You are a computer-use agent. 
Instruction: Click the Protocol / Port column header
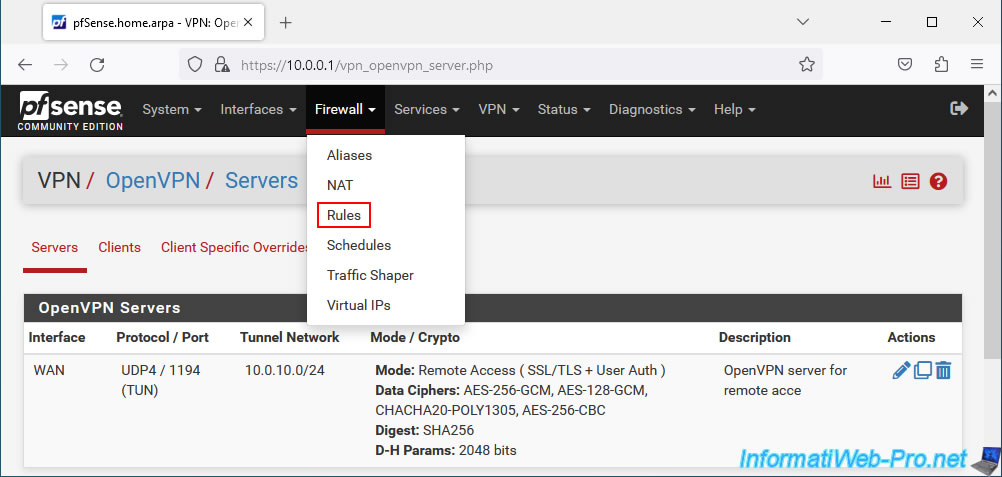[162, 338]
